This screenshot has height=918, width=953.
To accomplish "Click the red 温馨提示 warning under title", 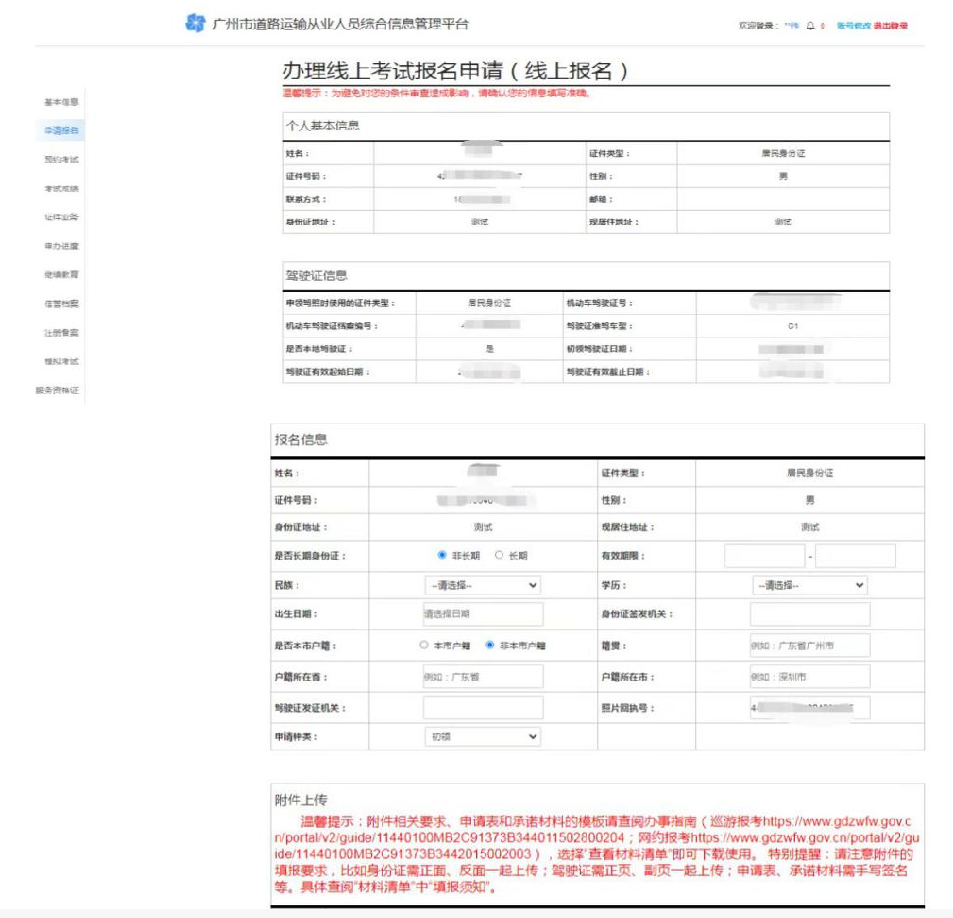I will [436, 93].
